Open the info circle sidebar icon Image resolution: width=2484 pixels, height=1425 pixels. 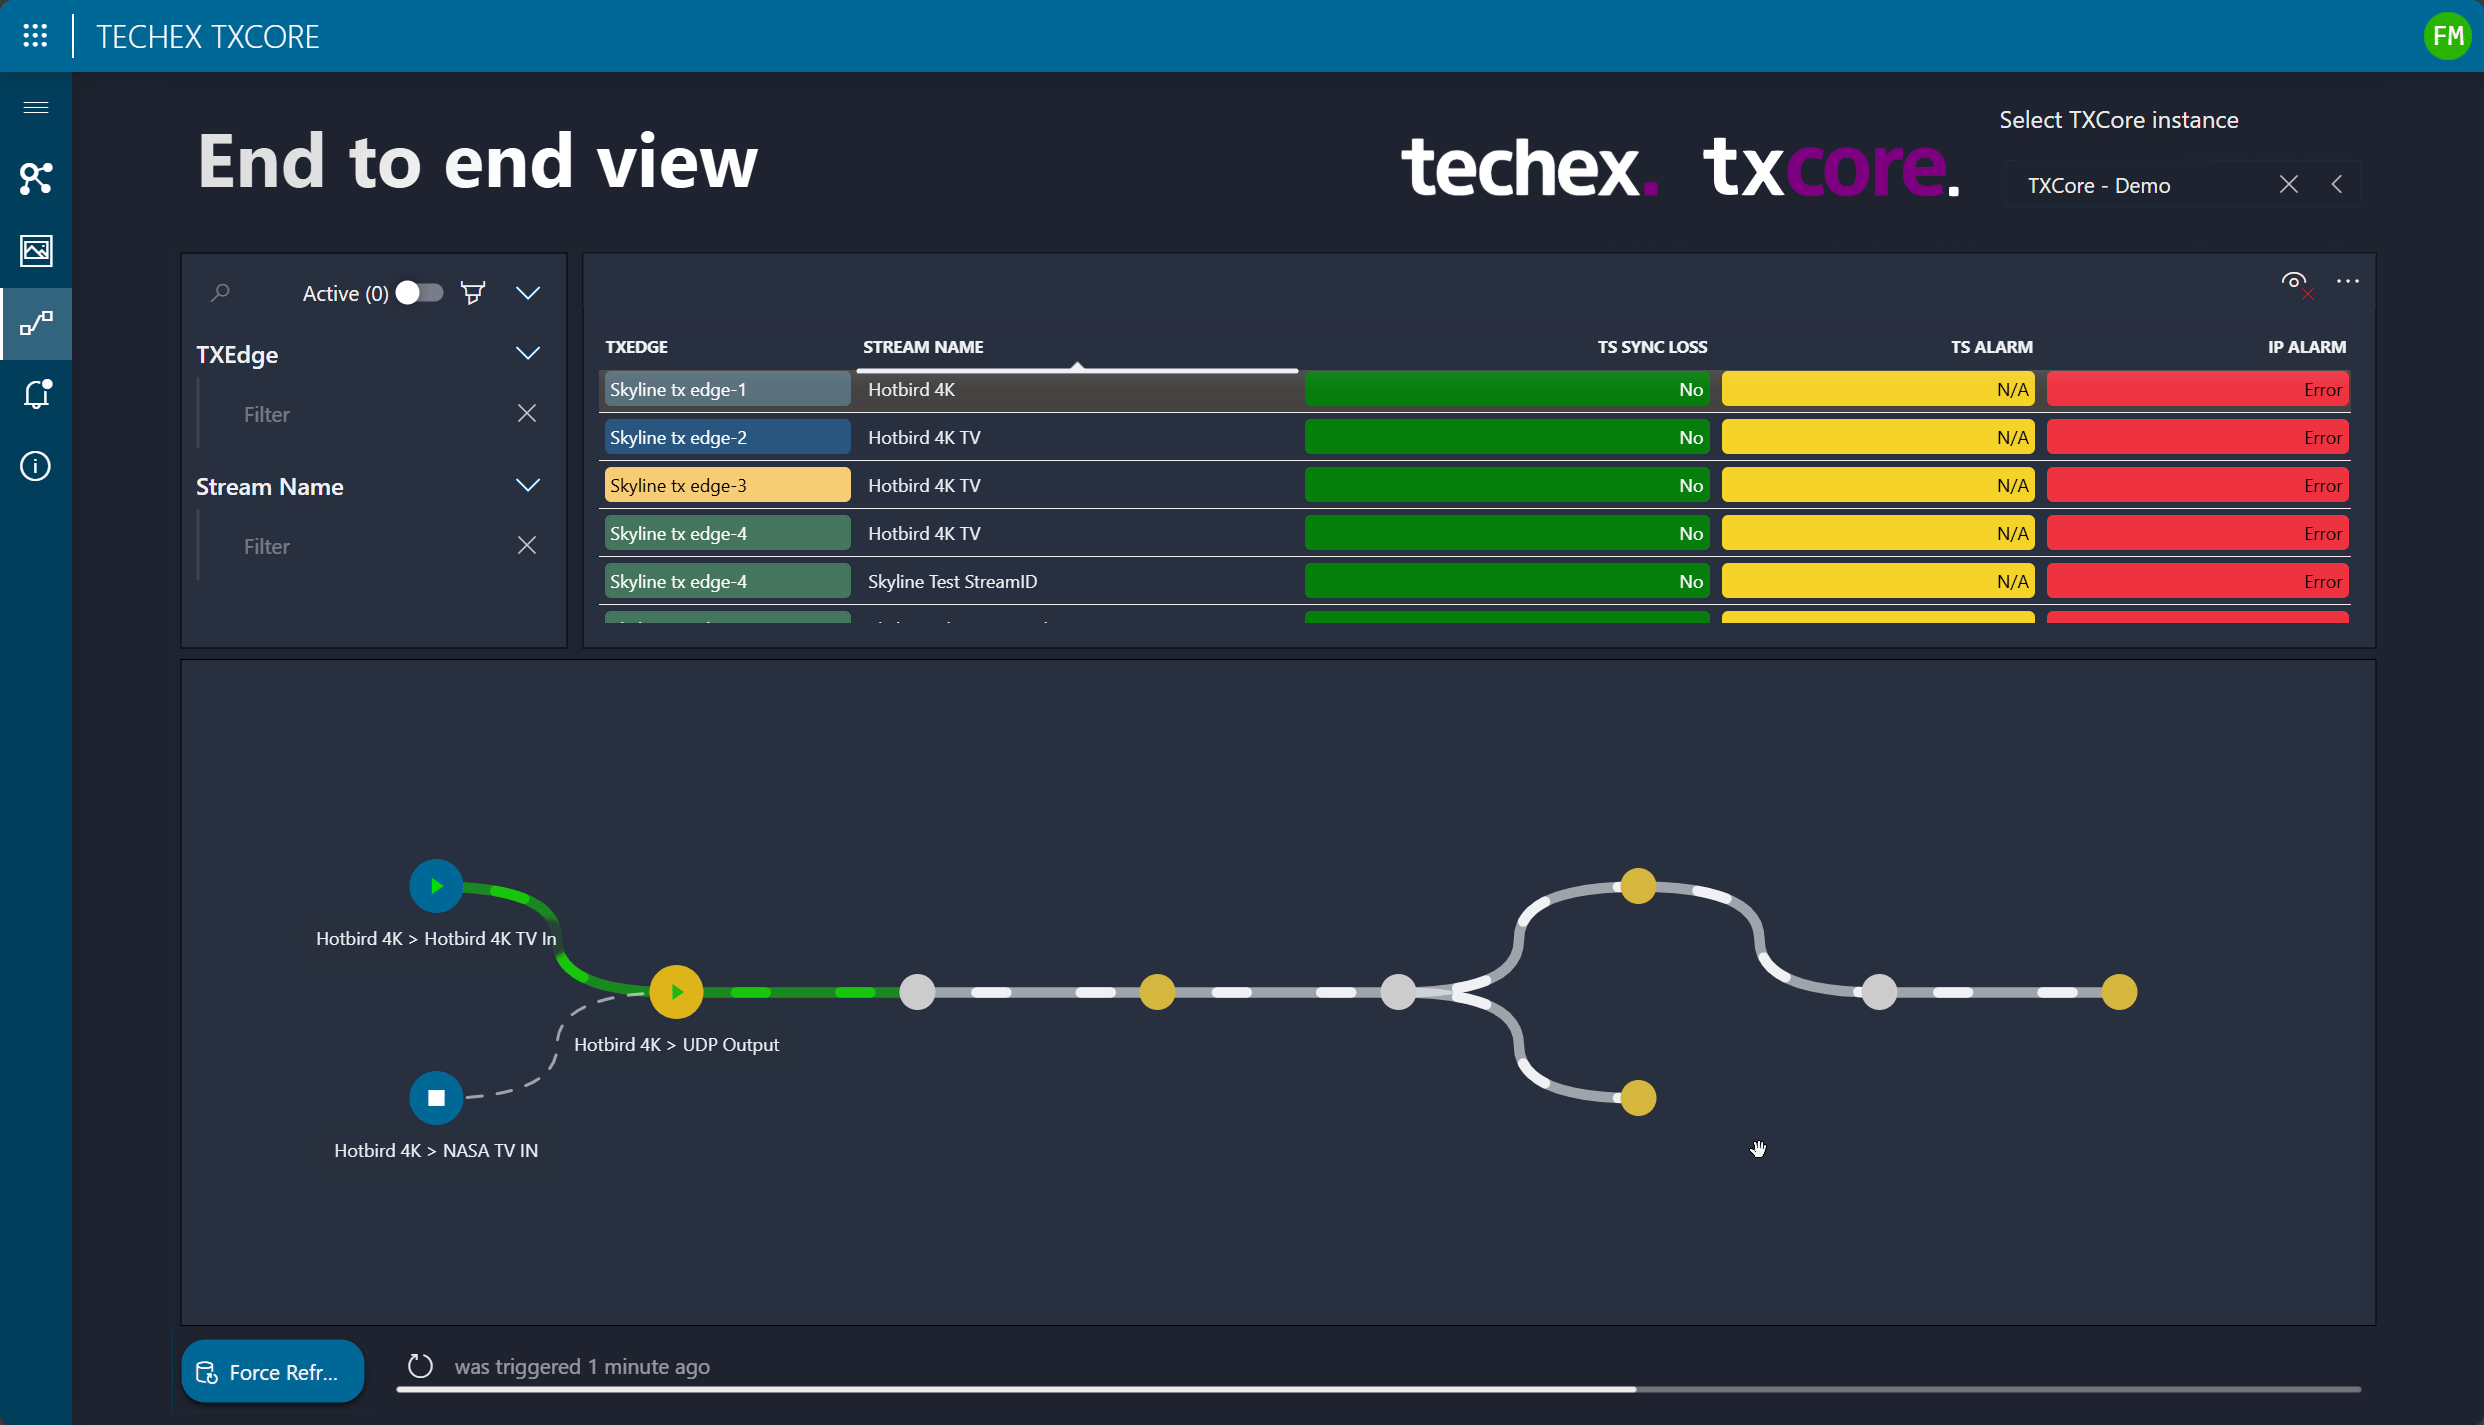(x=36, y=466)
